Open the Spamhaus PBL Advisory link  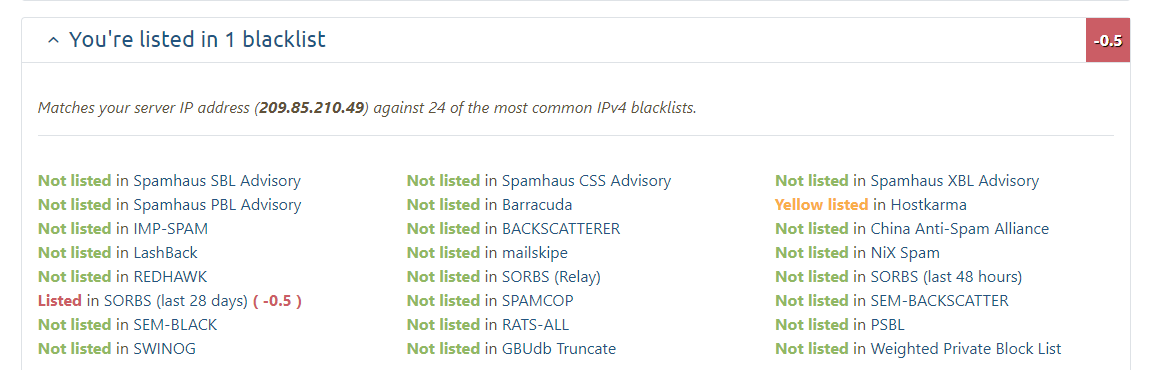[217, 205]
